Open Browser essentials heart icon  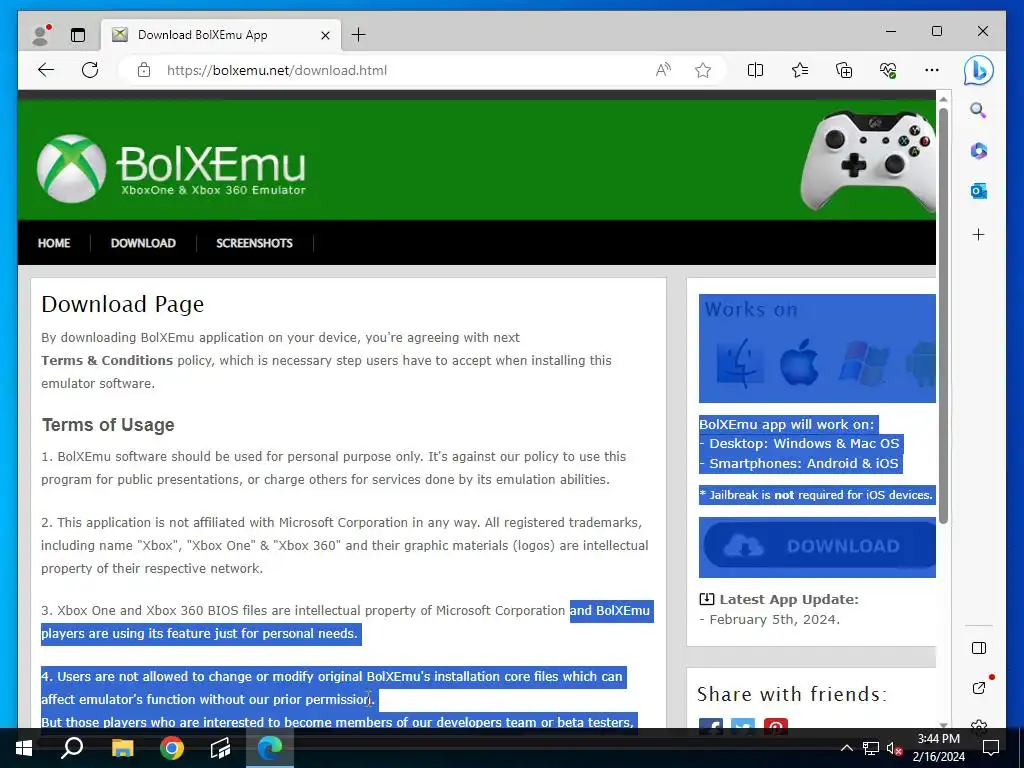pyautogui.click(x=888, y=70)
